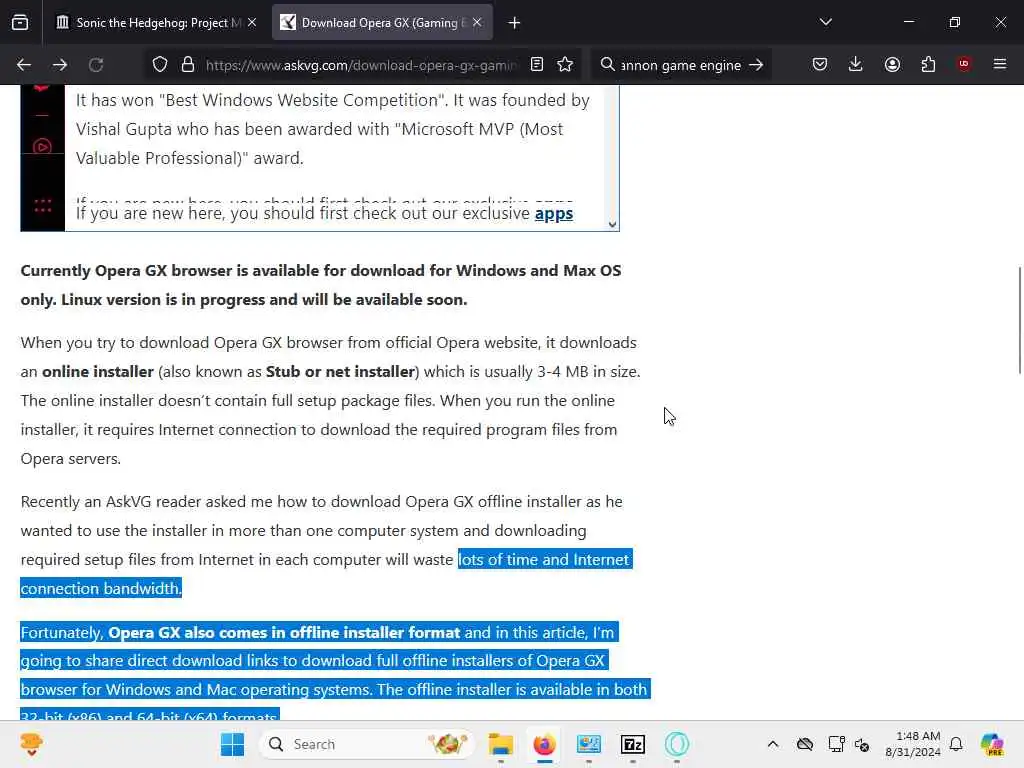Click down arrow of embedded box scrollbar
This screenshot has width=1024, height=768.
(613, 224)
